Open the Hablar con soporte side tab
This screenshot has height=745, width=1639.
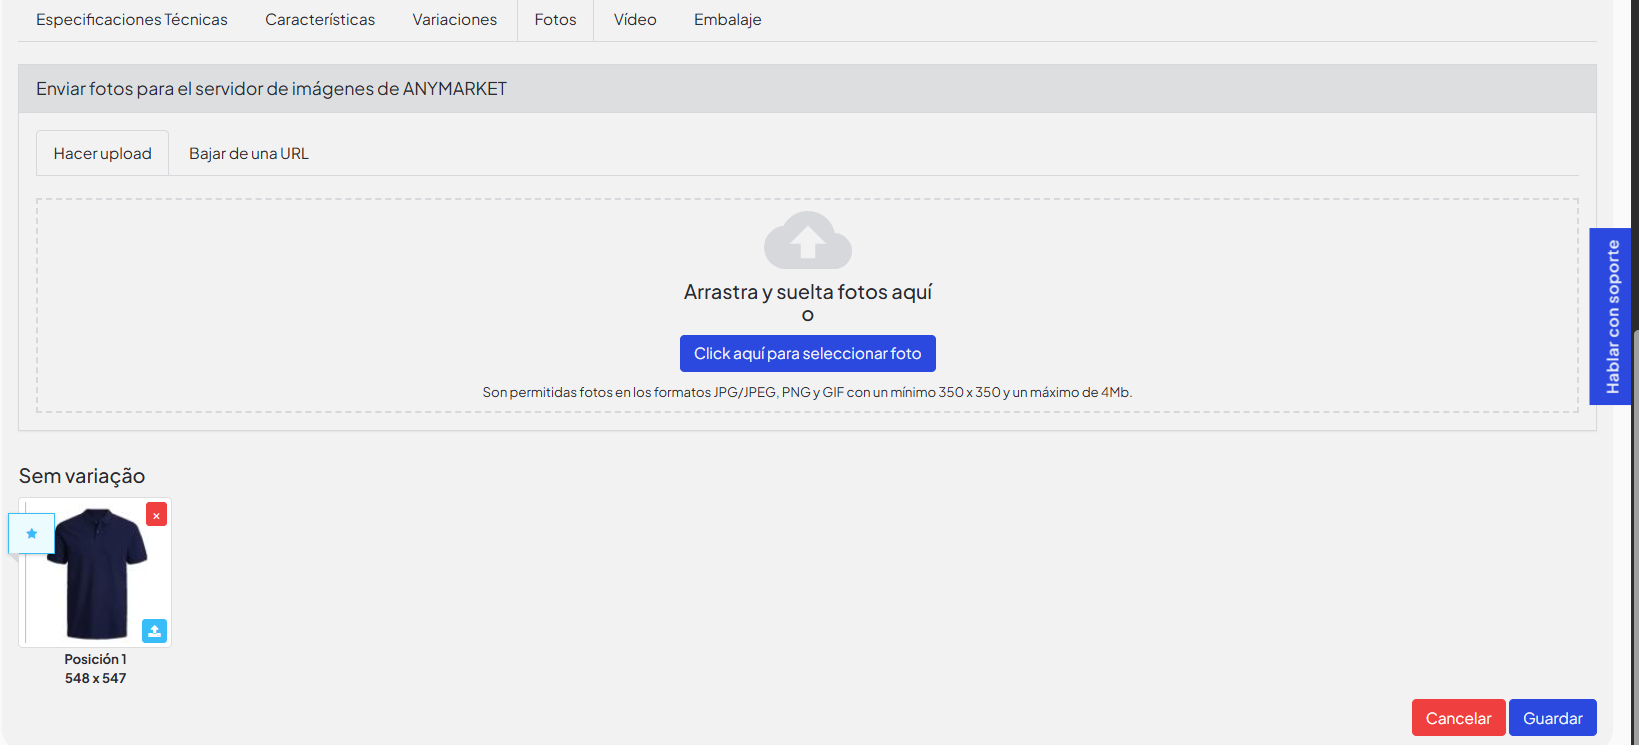click(1610, 316)
